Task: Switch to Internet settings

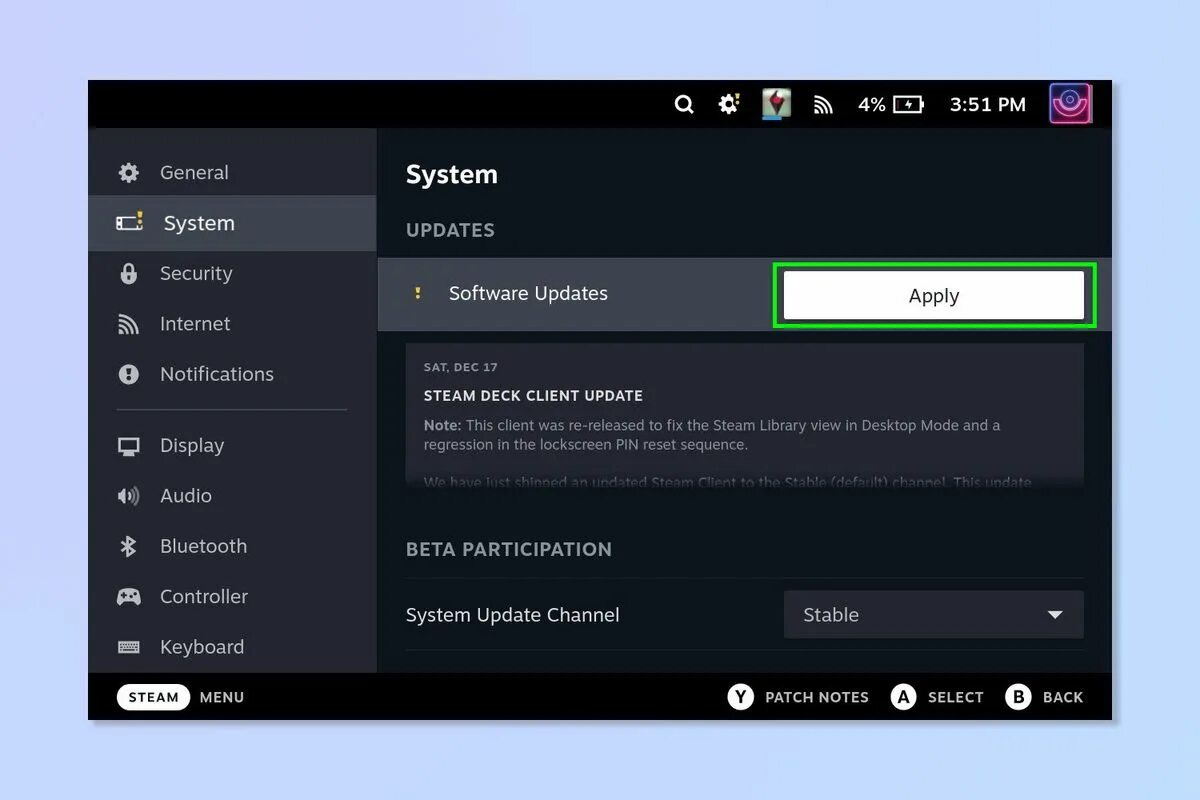Action: (232, 324)
